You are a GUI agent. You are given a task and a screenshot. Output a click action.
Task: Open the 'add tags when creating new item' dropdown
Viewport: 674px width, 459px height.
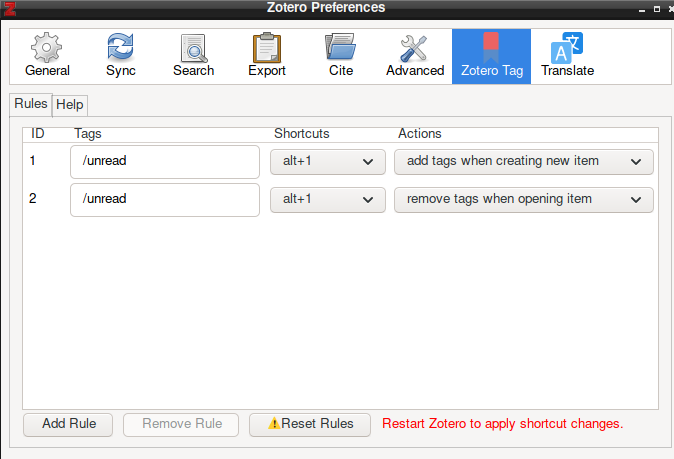coord(524,162)
